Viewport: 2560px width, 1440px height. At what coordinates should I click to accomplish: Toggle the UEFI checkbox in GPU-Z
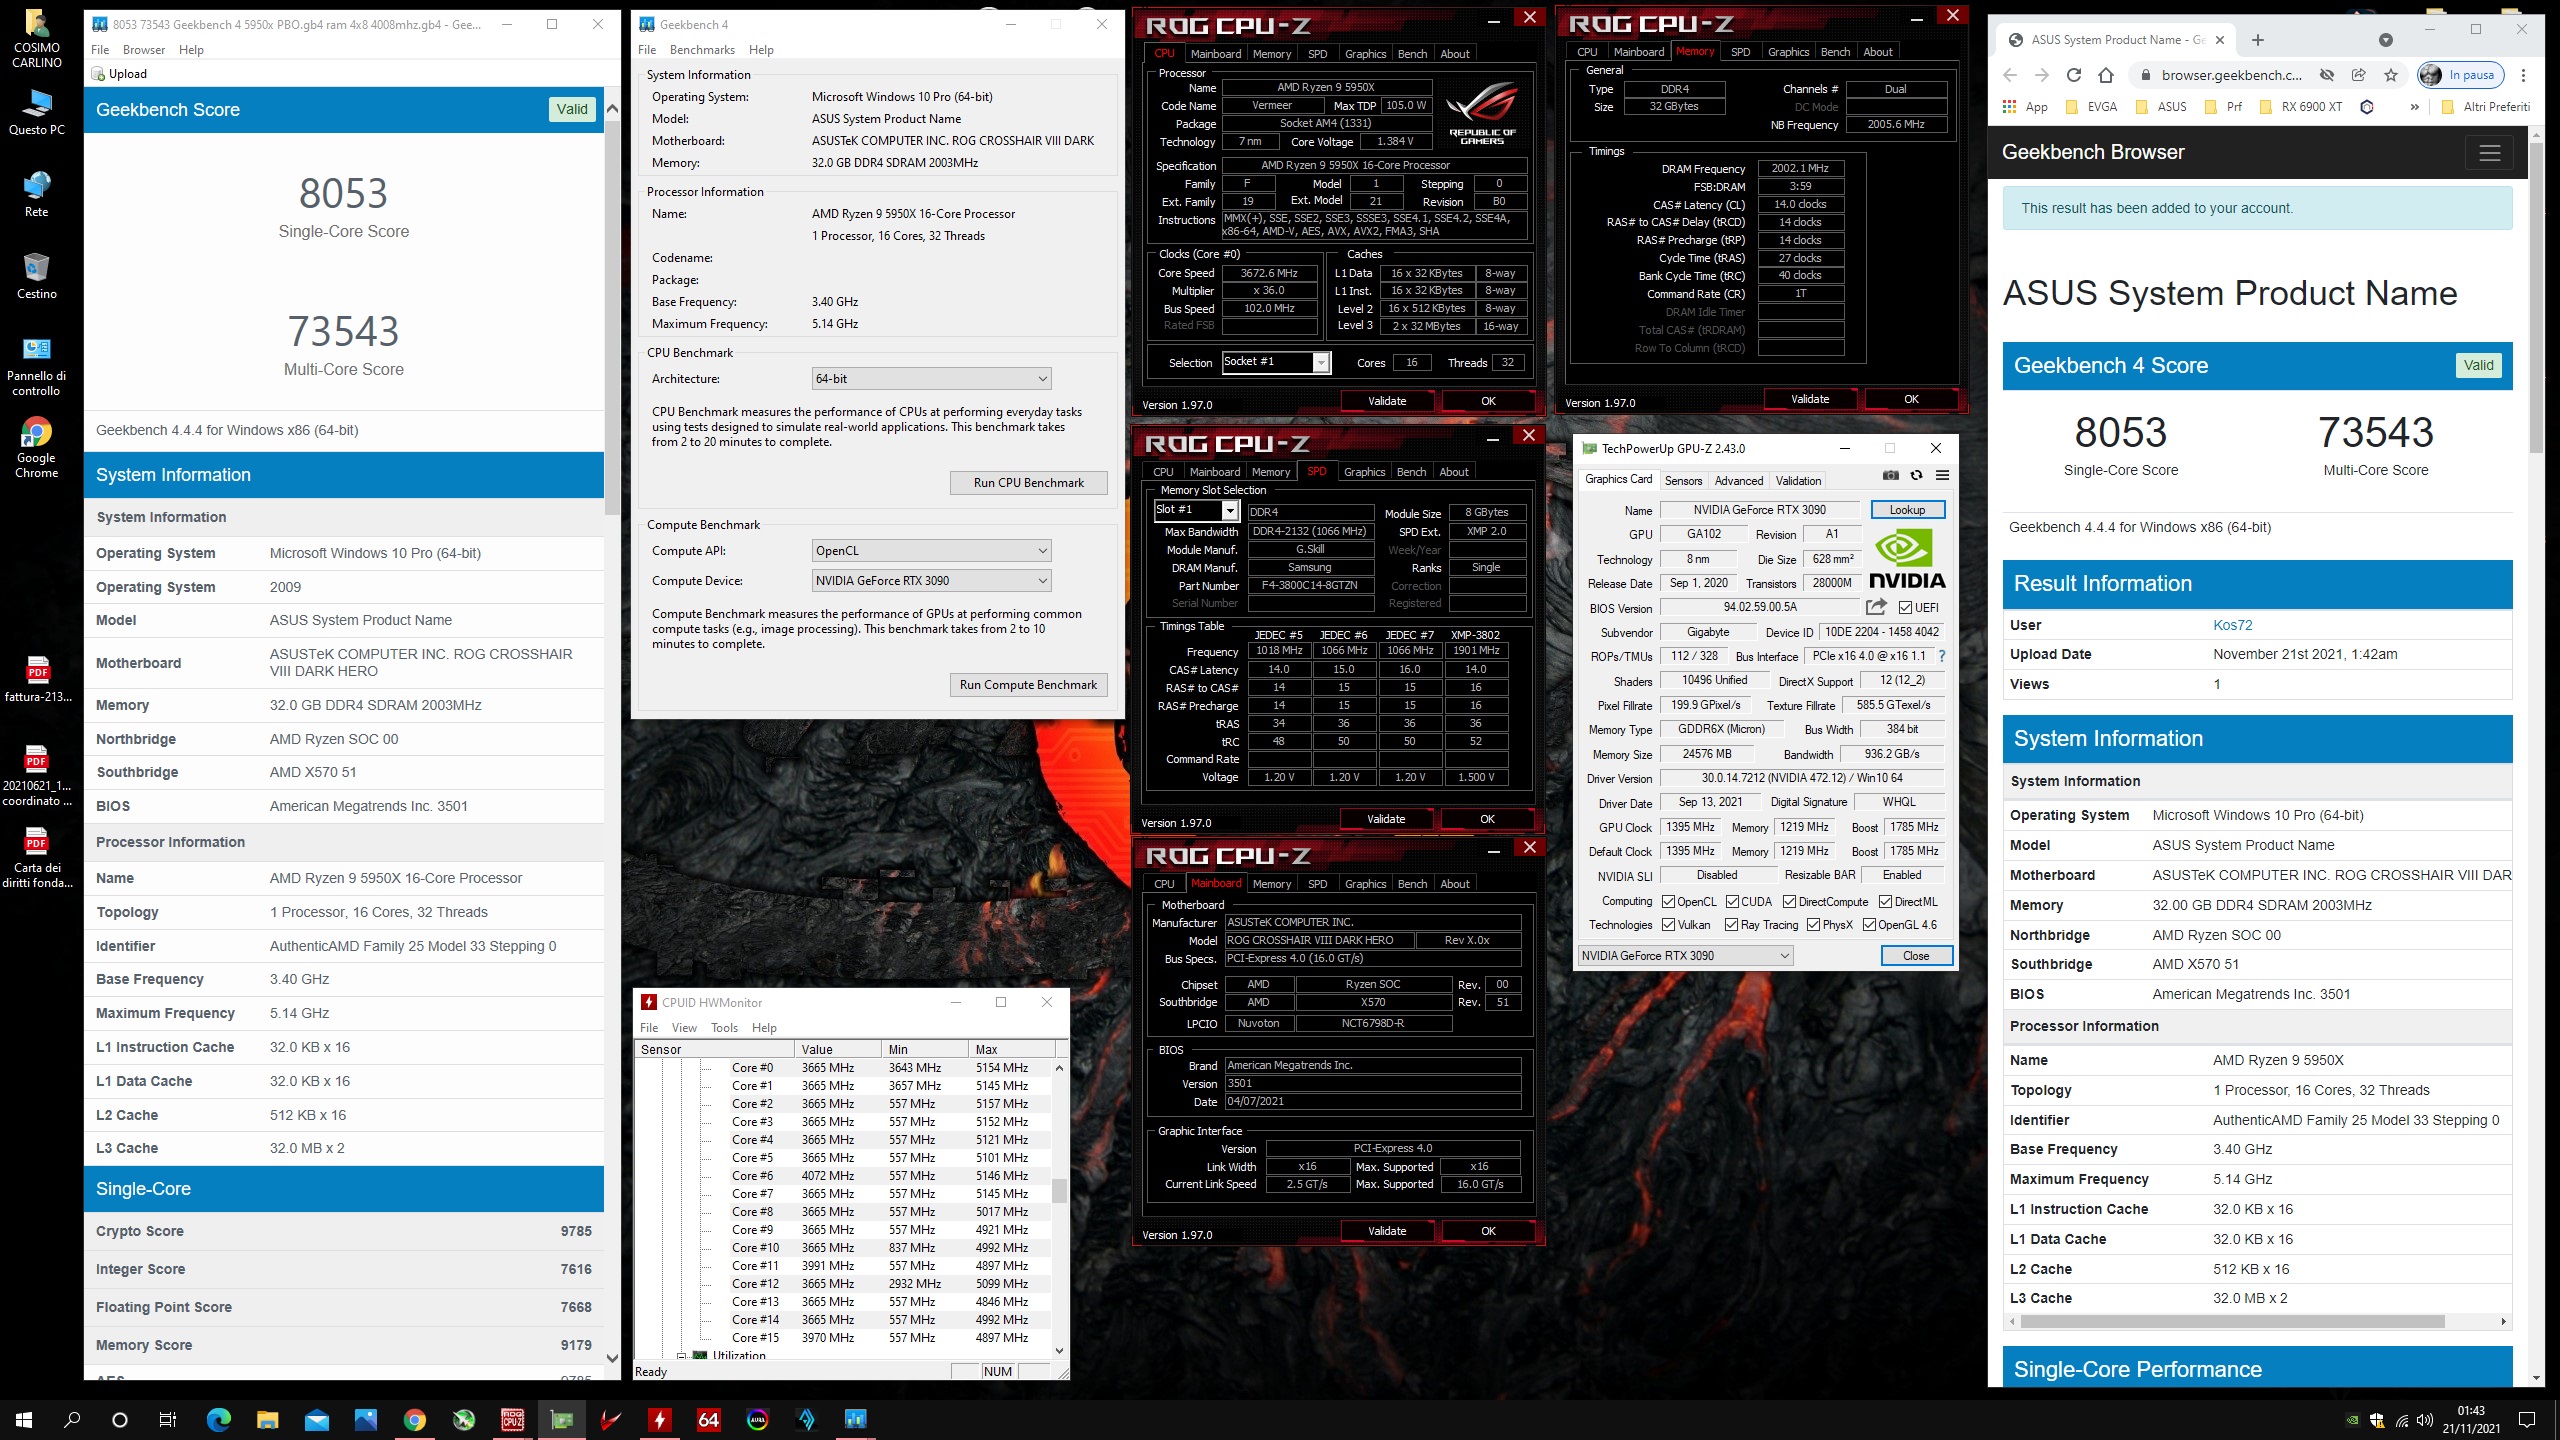[1905, 607]
